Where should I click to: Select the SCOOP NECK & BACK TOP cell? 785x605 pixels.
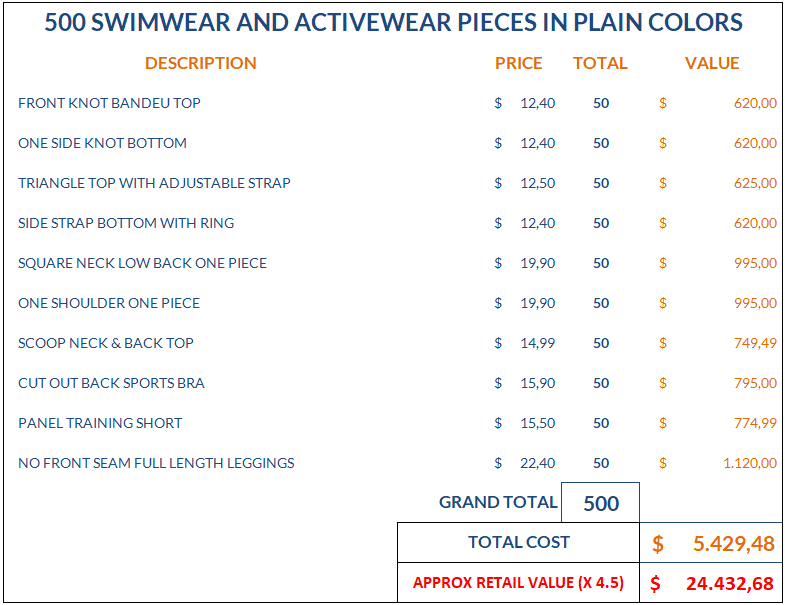point(106,343)
